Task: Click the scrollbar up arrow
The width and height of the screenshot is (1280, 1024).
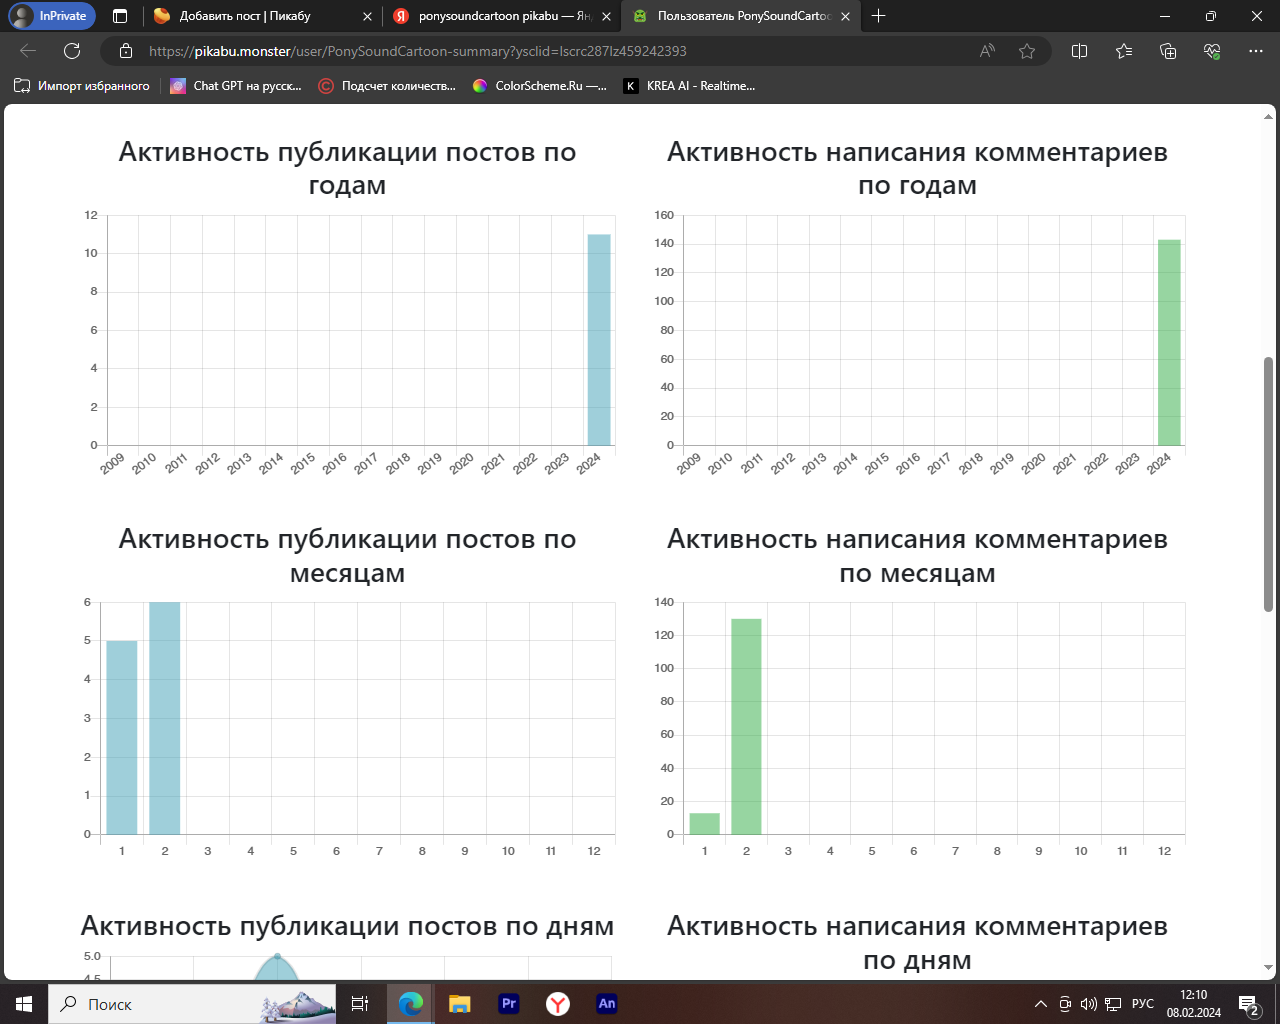Action: [1269, 117]
